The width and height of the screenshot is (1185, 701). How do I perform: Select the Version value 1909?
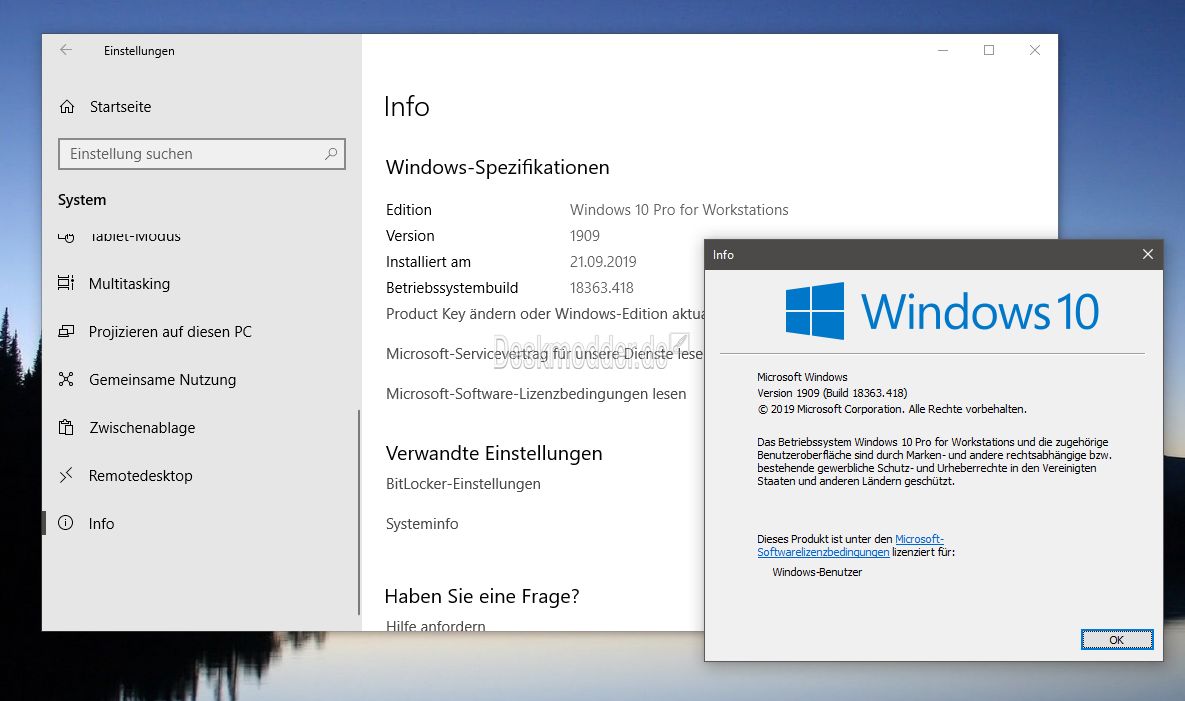[584, 236]
